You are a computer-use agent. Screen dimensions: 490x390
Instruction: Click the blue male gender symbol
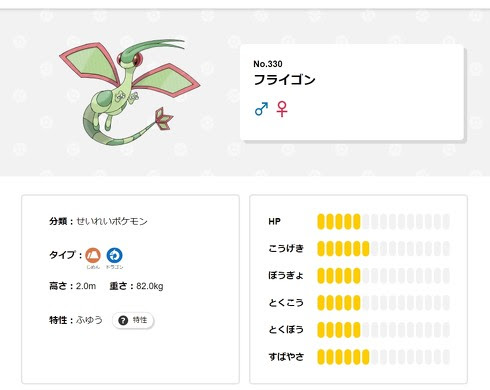(x=261, y=109)
